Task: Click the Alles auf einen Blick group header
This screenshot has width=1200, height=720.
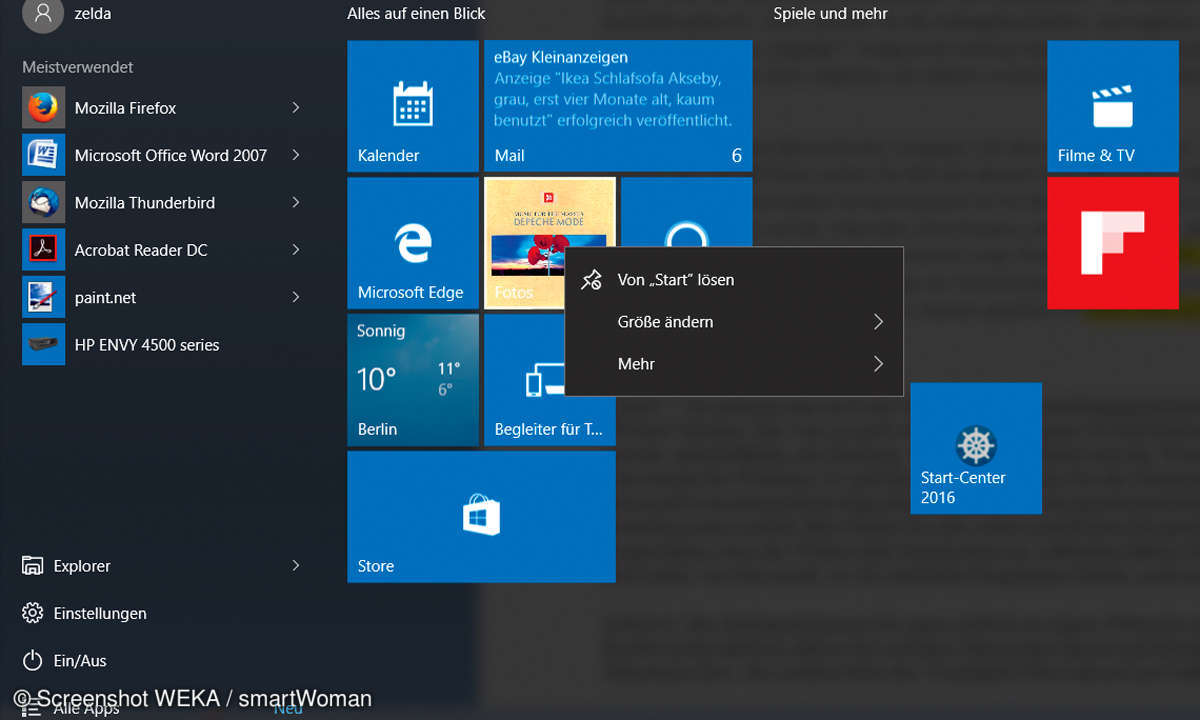Action: click(x=416, y=14)
